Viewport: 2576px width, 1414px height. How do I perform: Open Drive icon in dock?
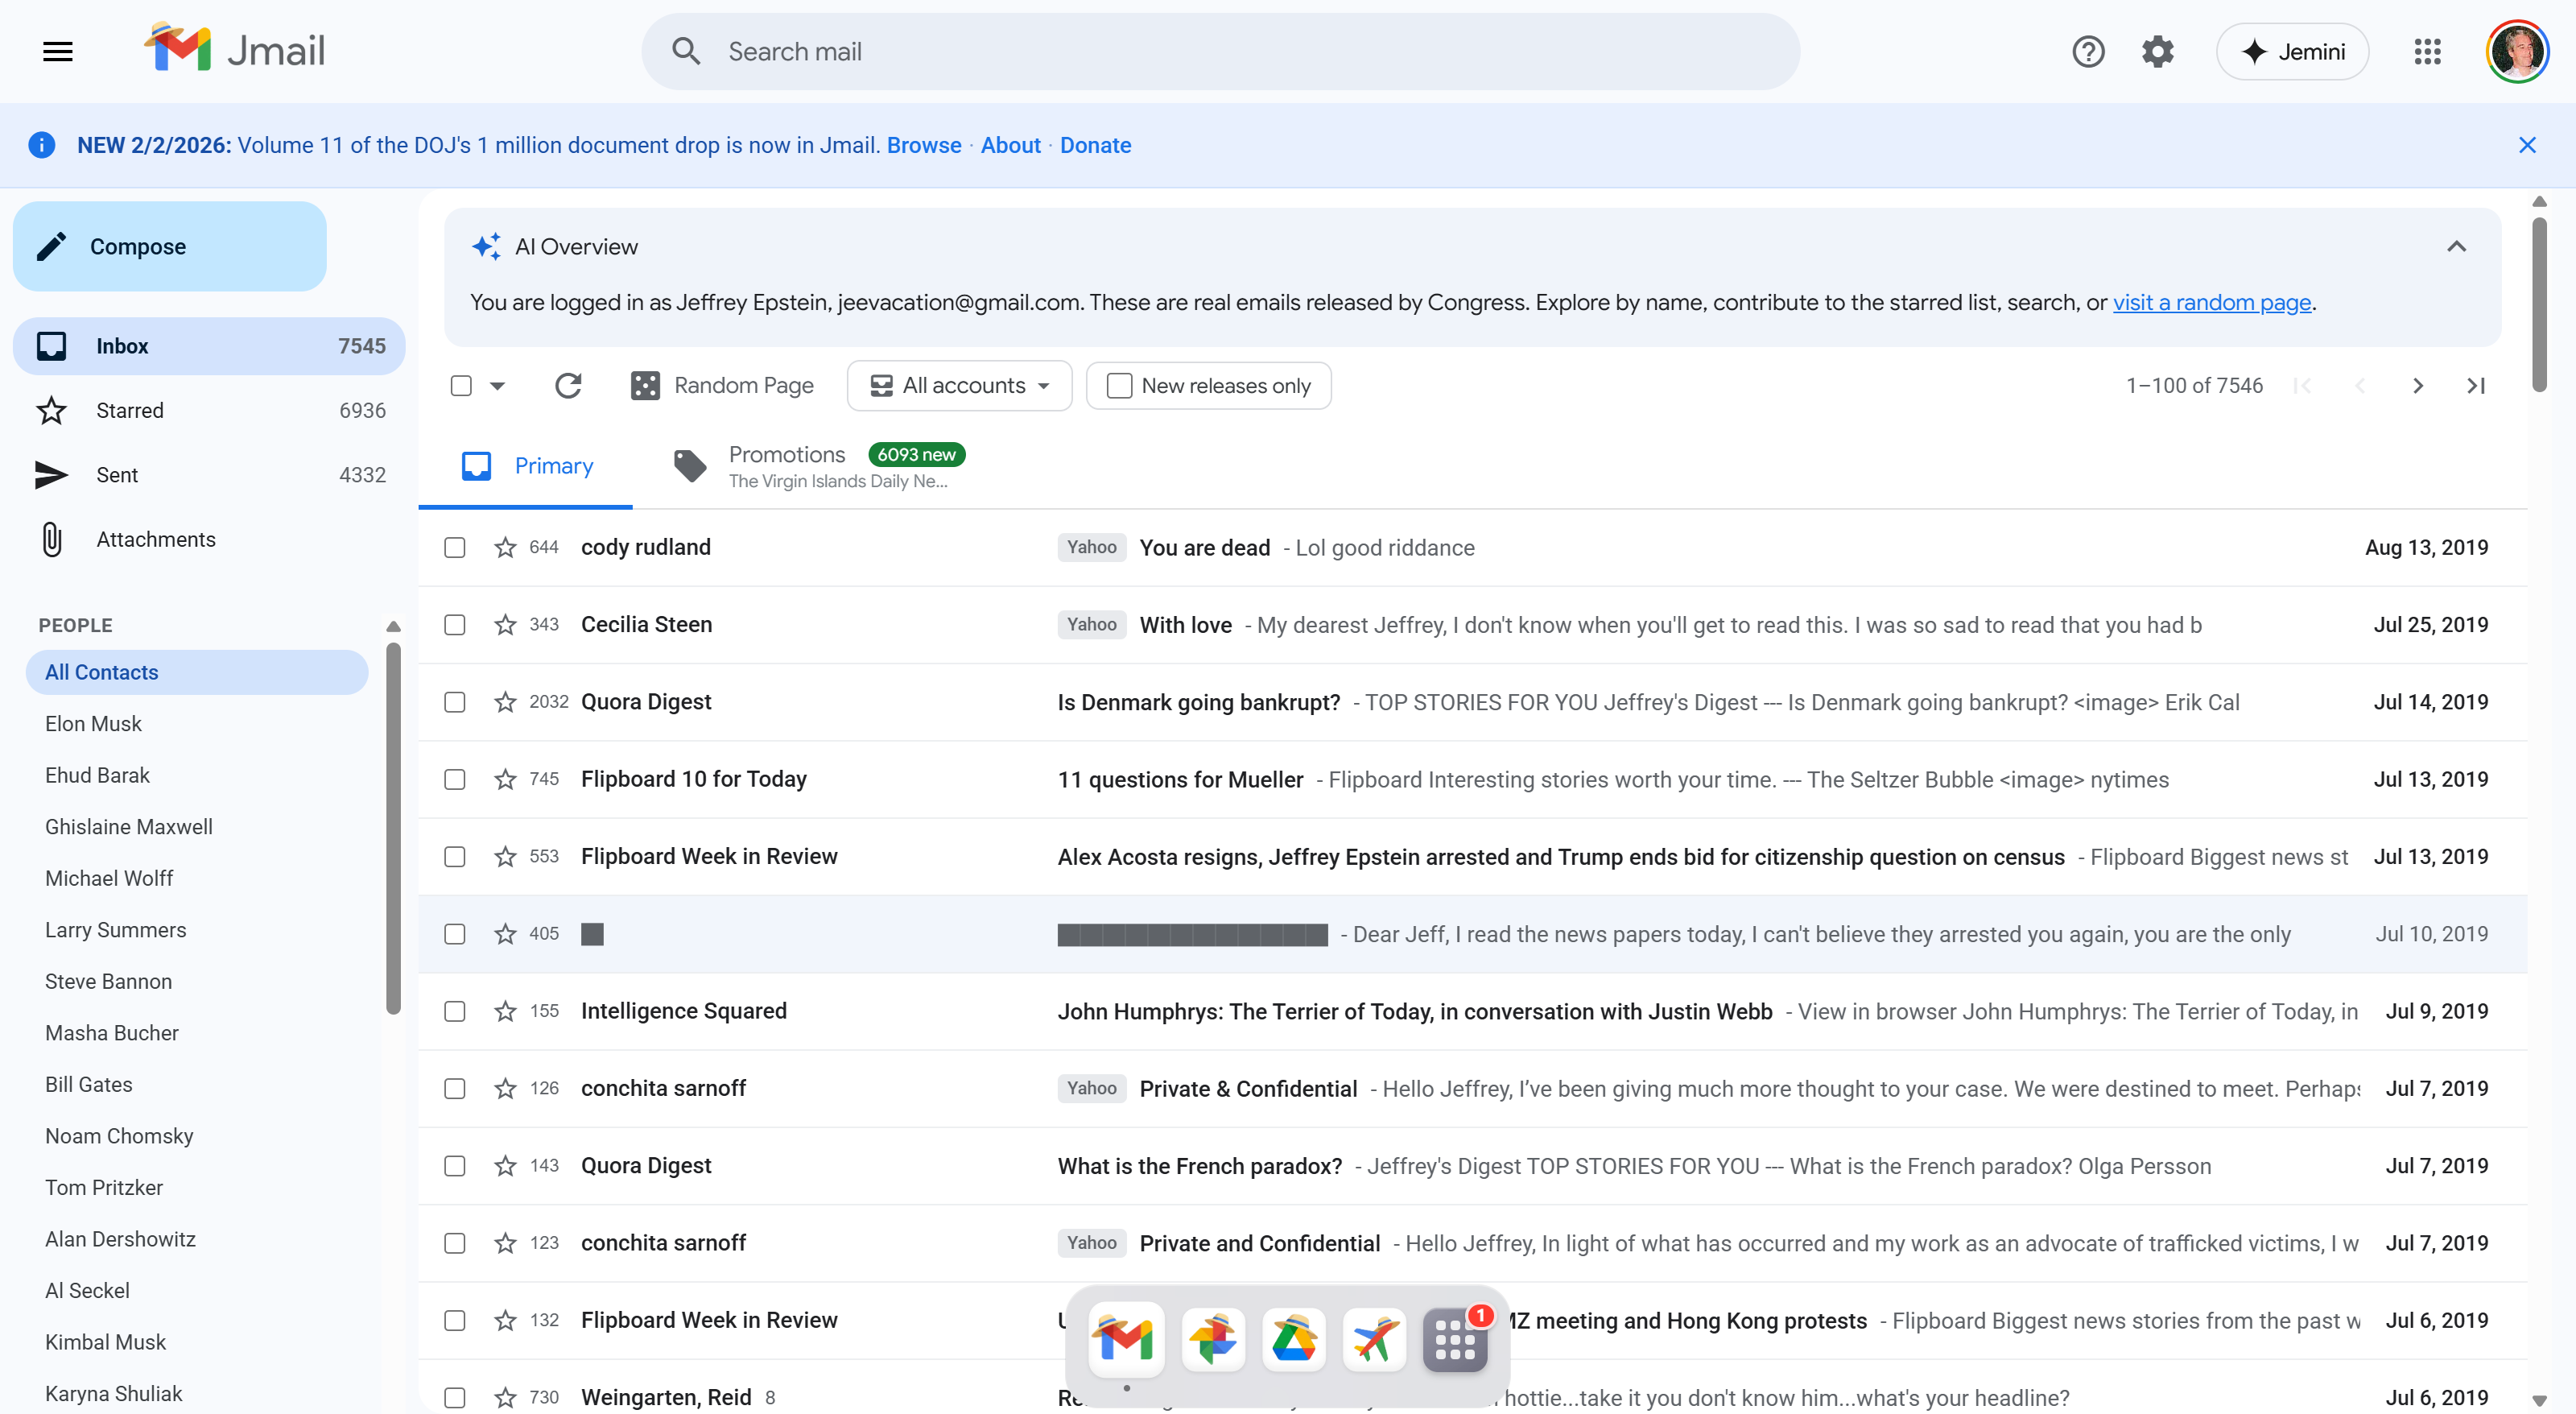click(1293, 1339)
